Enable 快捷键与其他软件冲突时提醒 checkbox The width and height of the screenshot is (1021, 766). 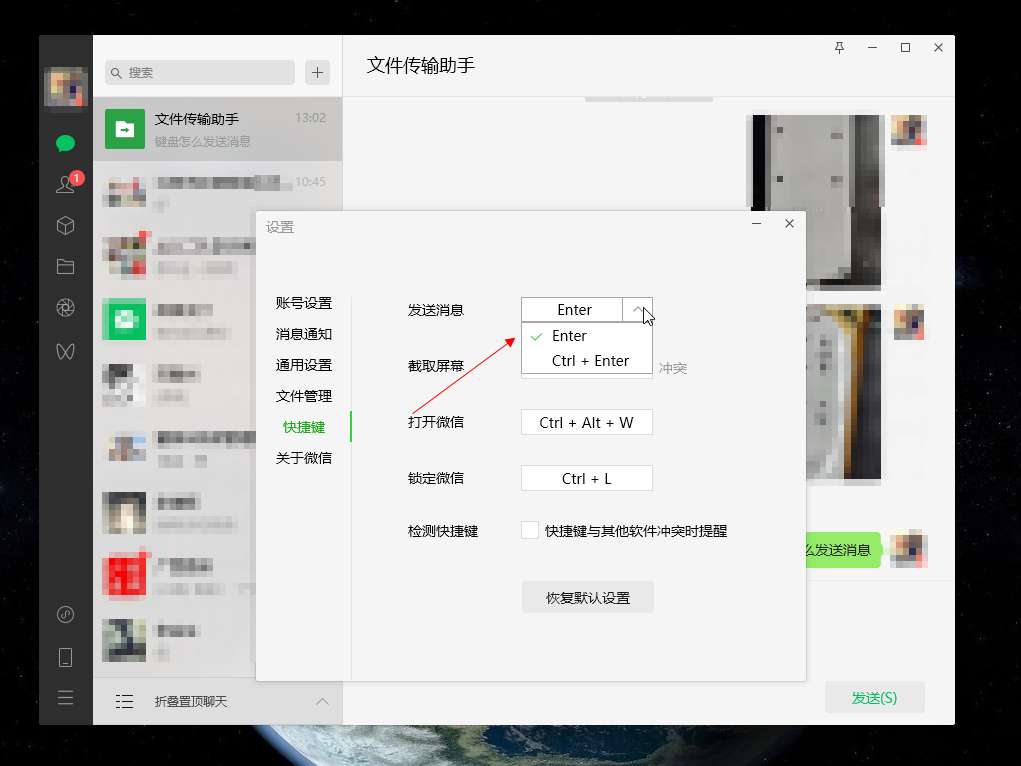pos(529,530)
